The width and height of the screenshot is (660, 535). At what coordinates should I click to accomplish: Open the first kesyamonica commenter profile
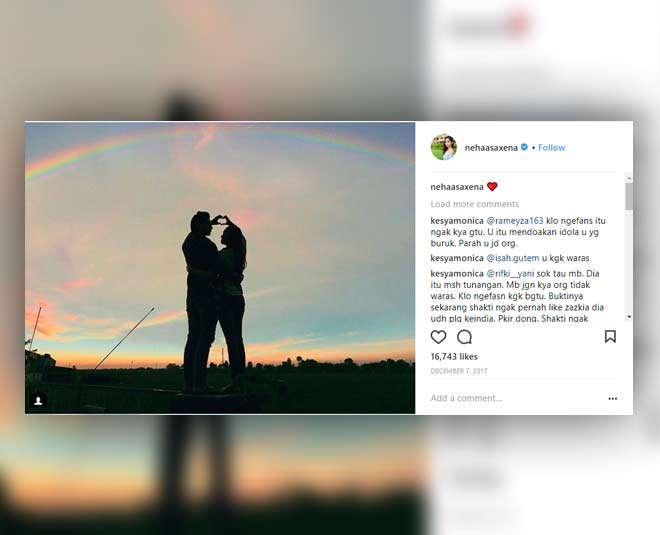(x=457, y=221)
